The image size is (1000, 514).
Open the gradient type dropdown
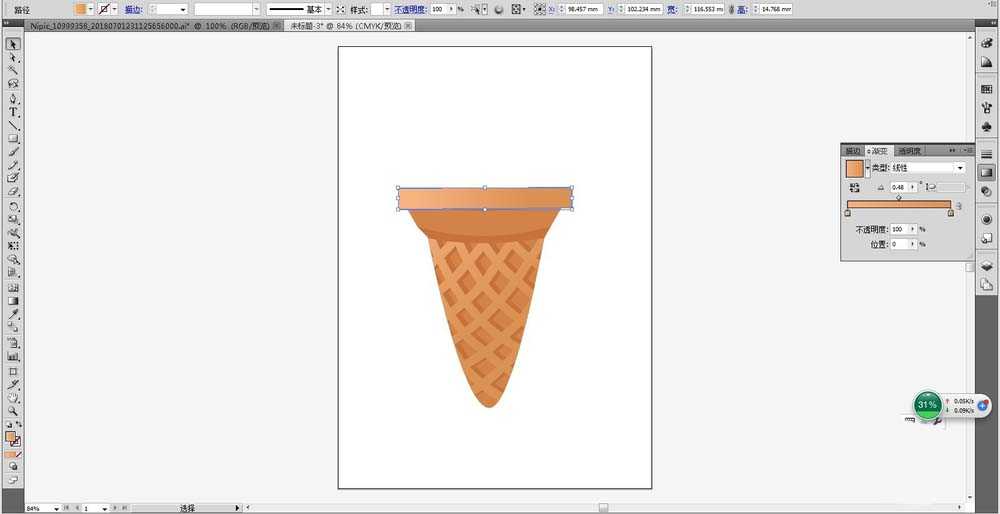(x=960, y=168)
